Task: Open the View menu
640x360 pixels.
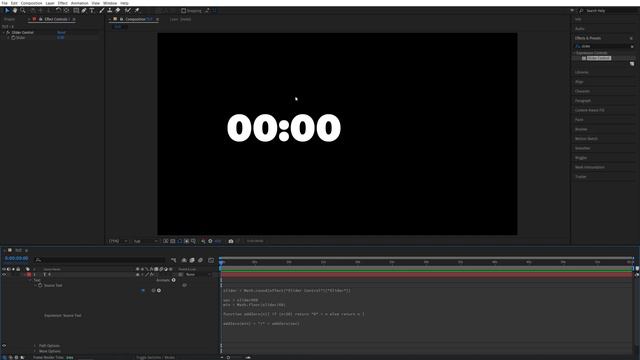Action: (96, 3)
